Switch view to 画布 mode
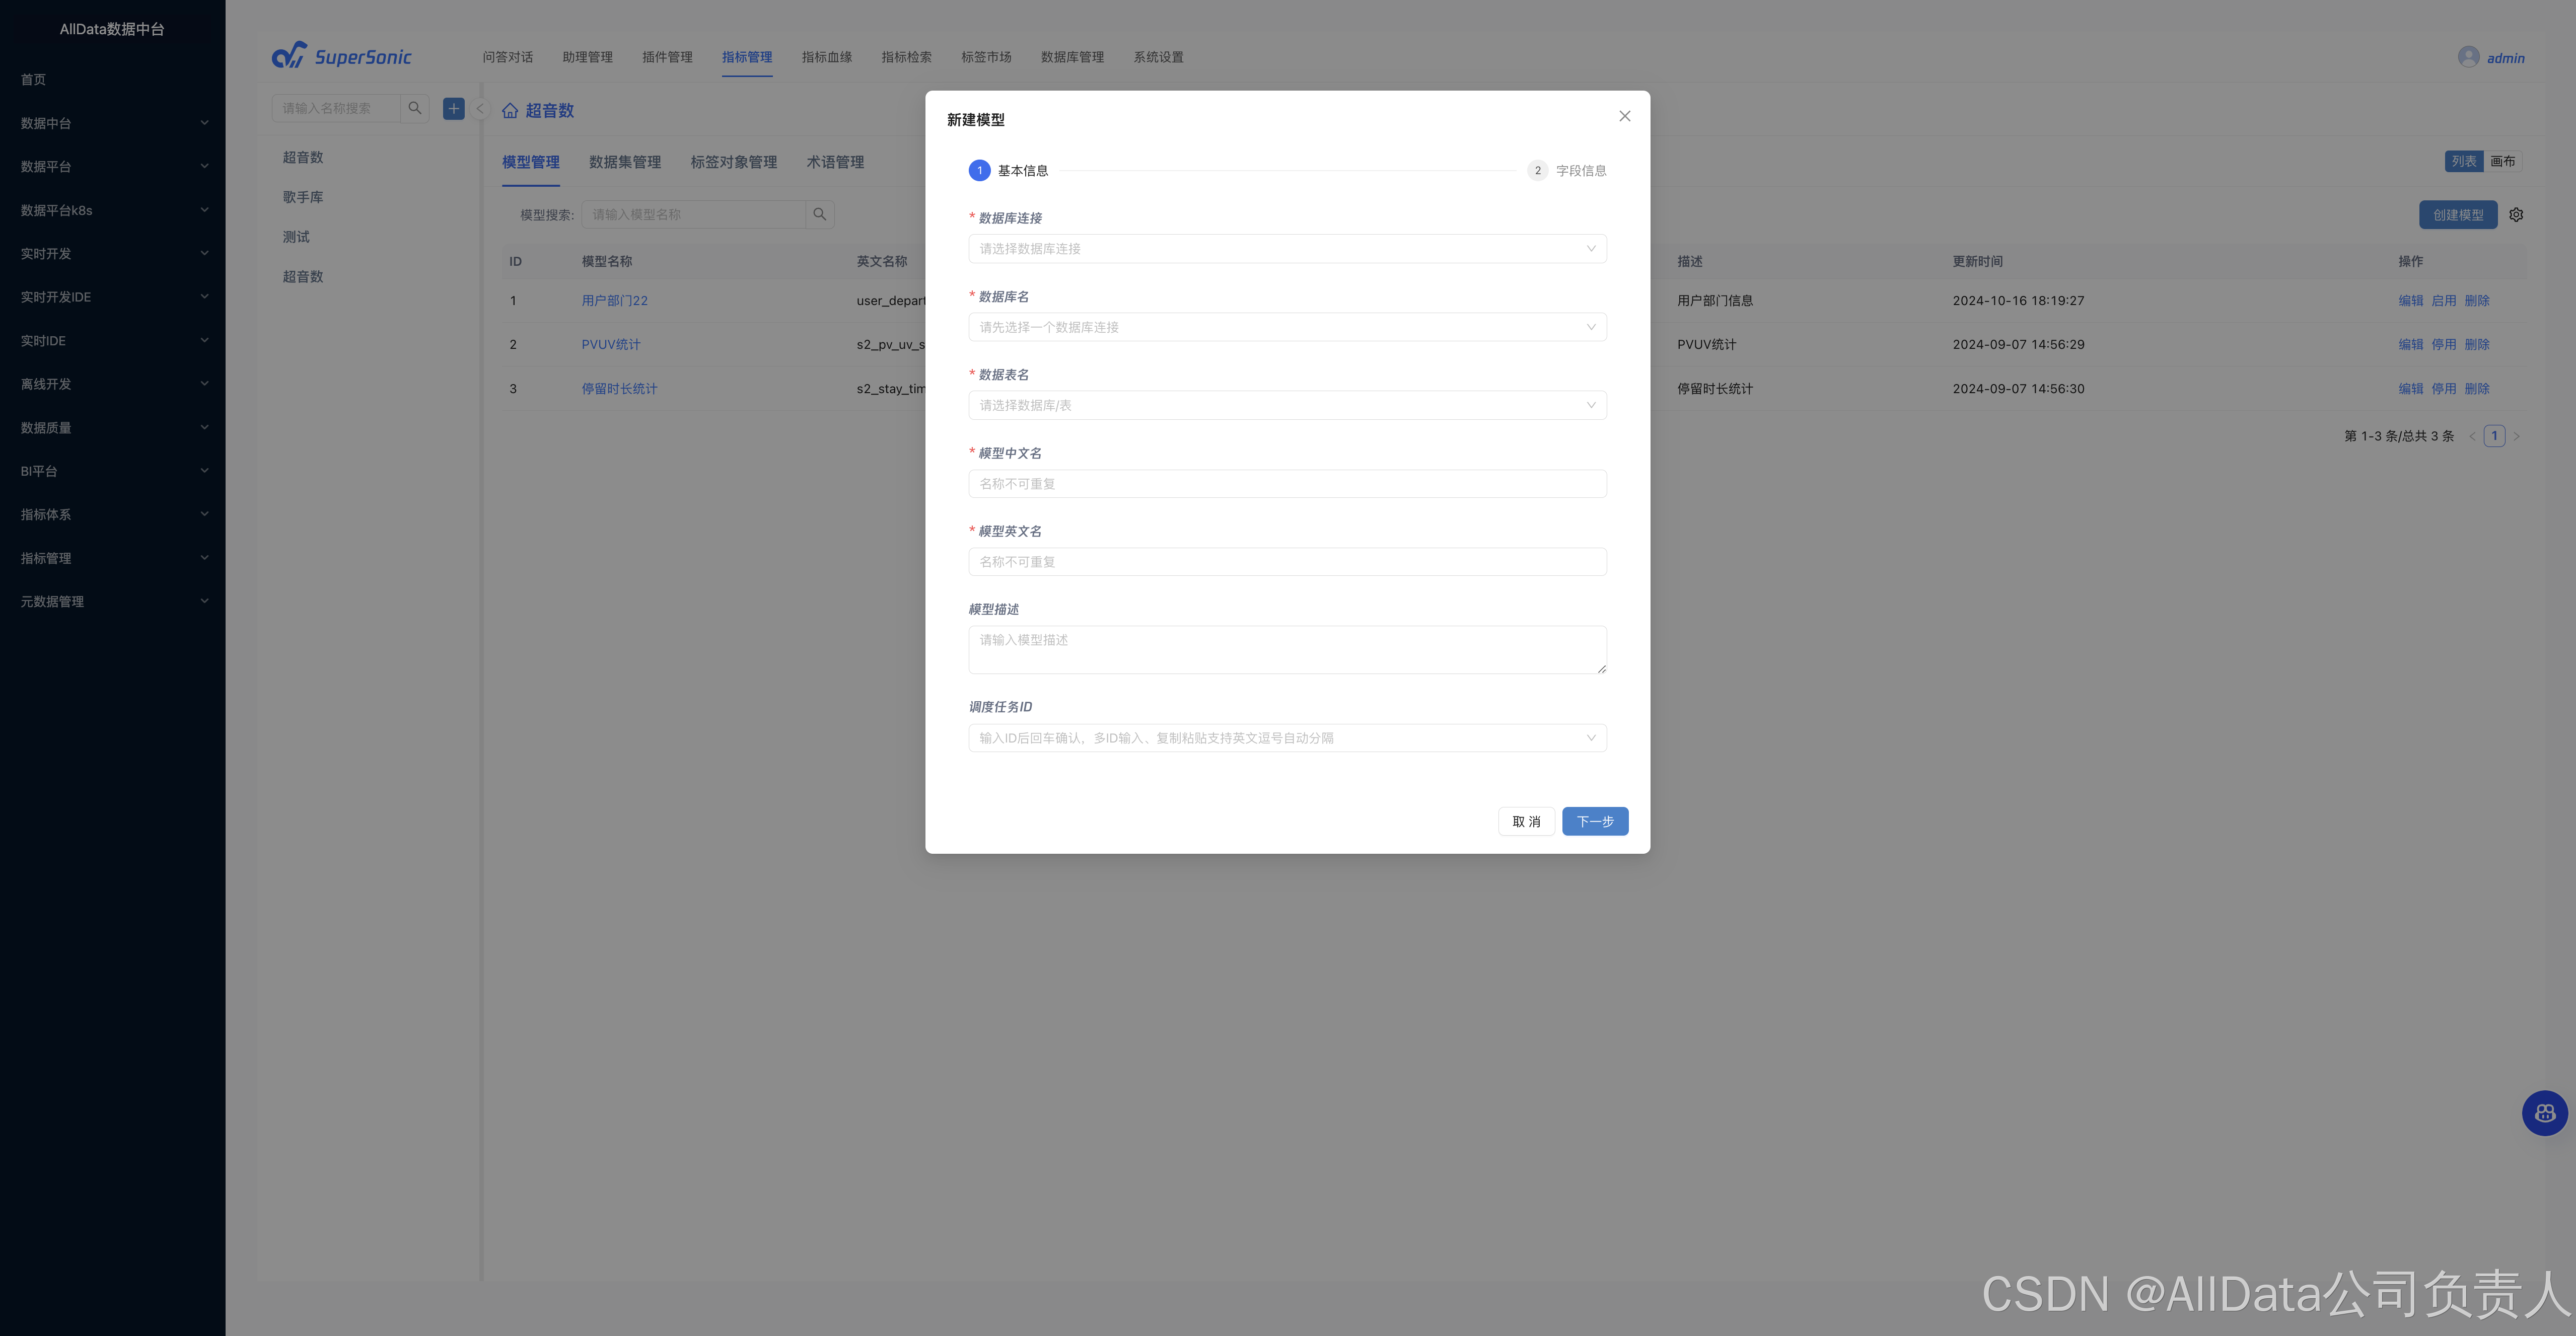The image size is (2576, 1336). coord(2502,161)
